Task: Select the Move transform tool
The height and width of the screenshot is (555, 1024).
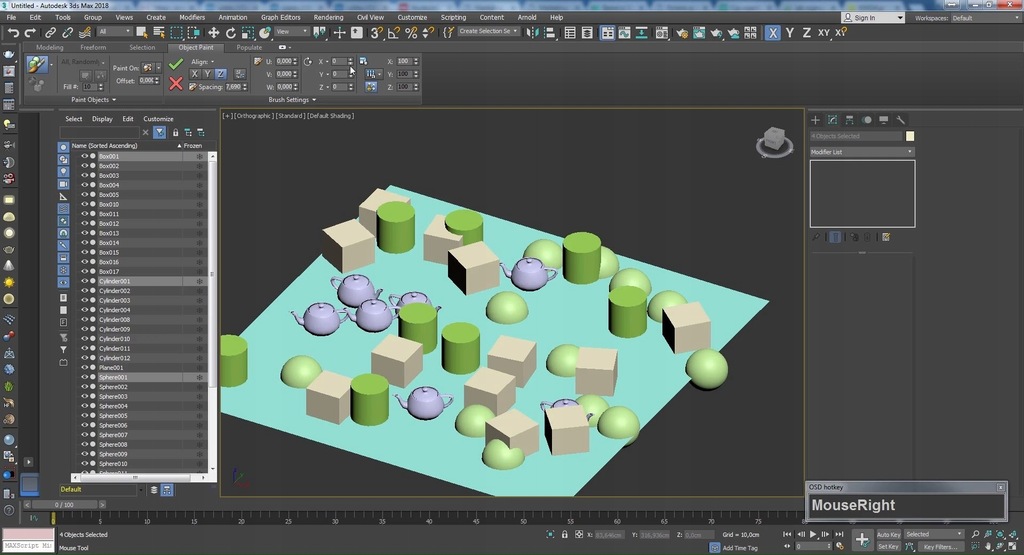Action: [213, 33]
